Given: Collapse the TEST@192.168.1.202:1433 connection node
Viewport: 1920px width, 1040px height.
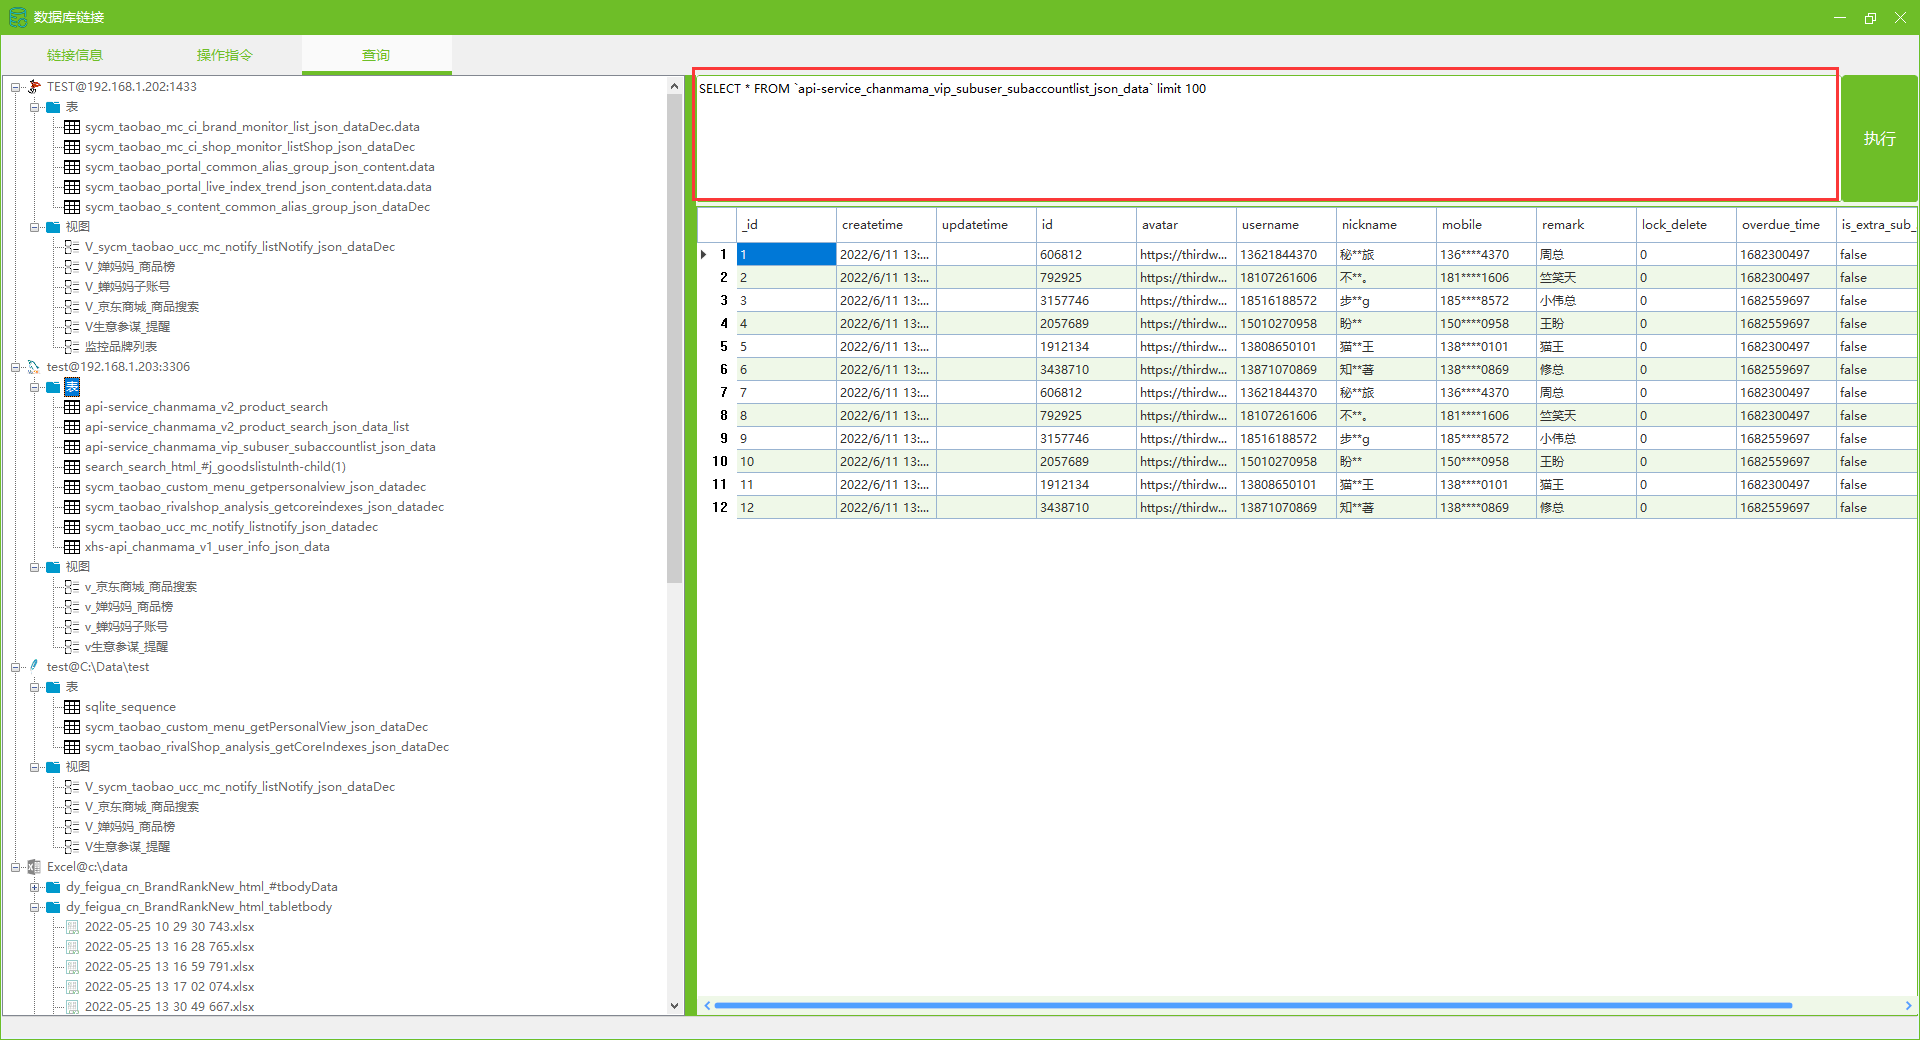Looking at the screenshot, I should coord(15,87).
